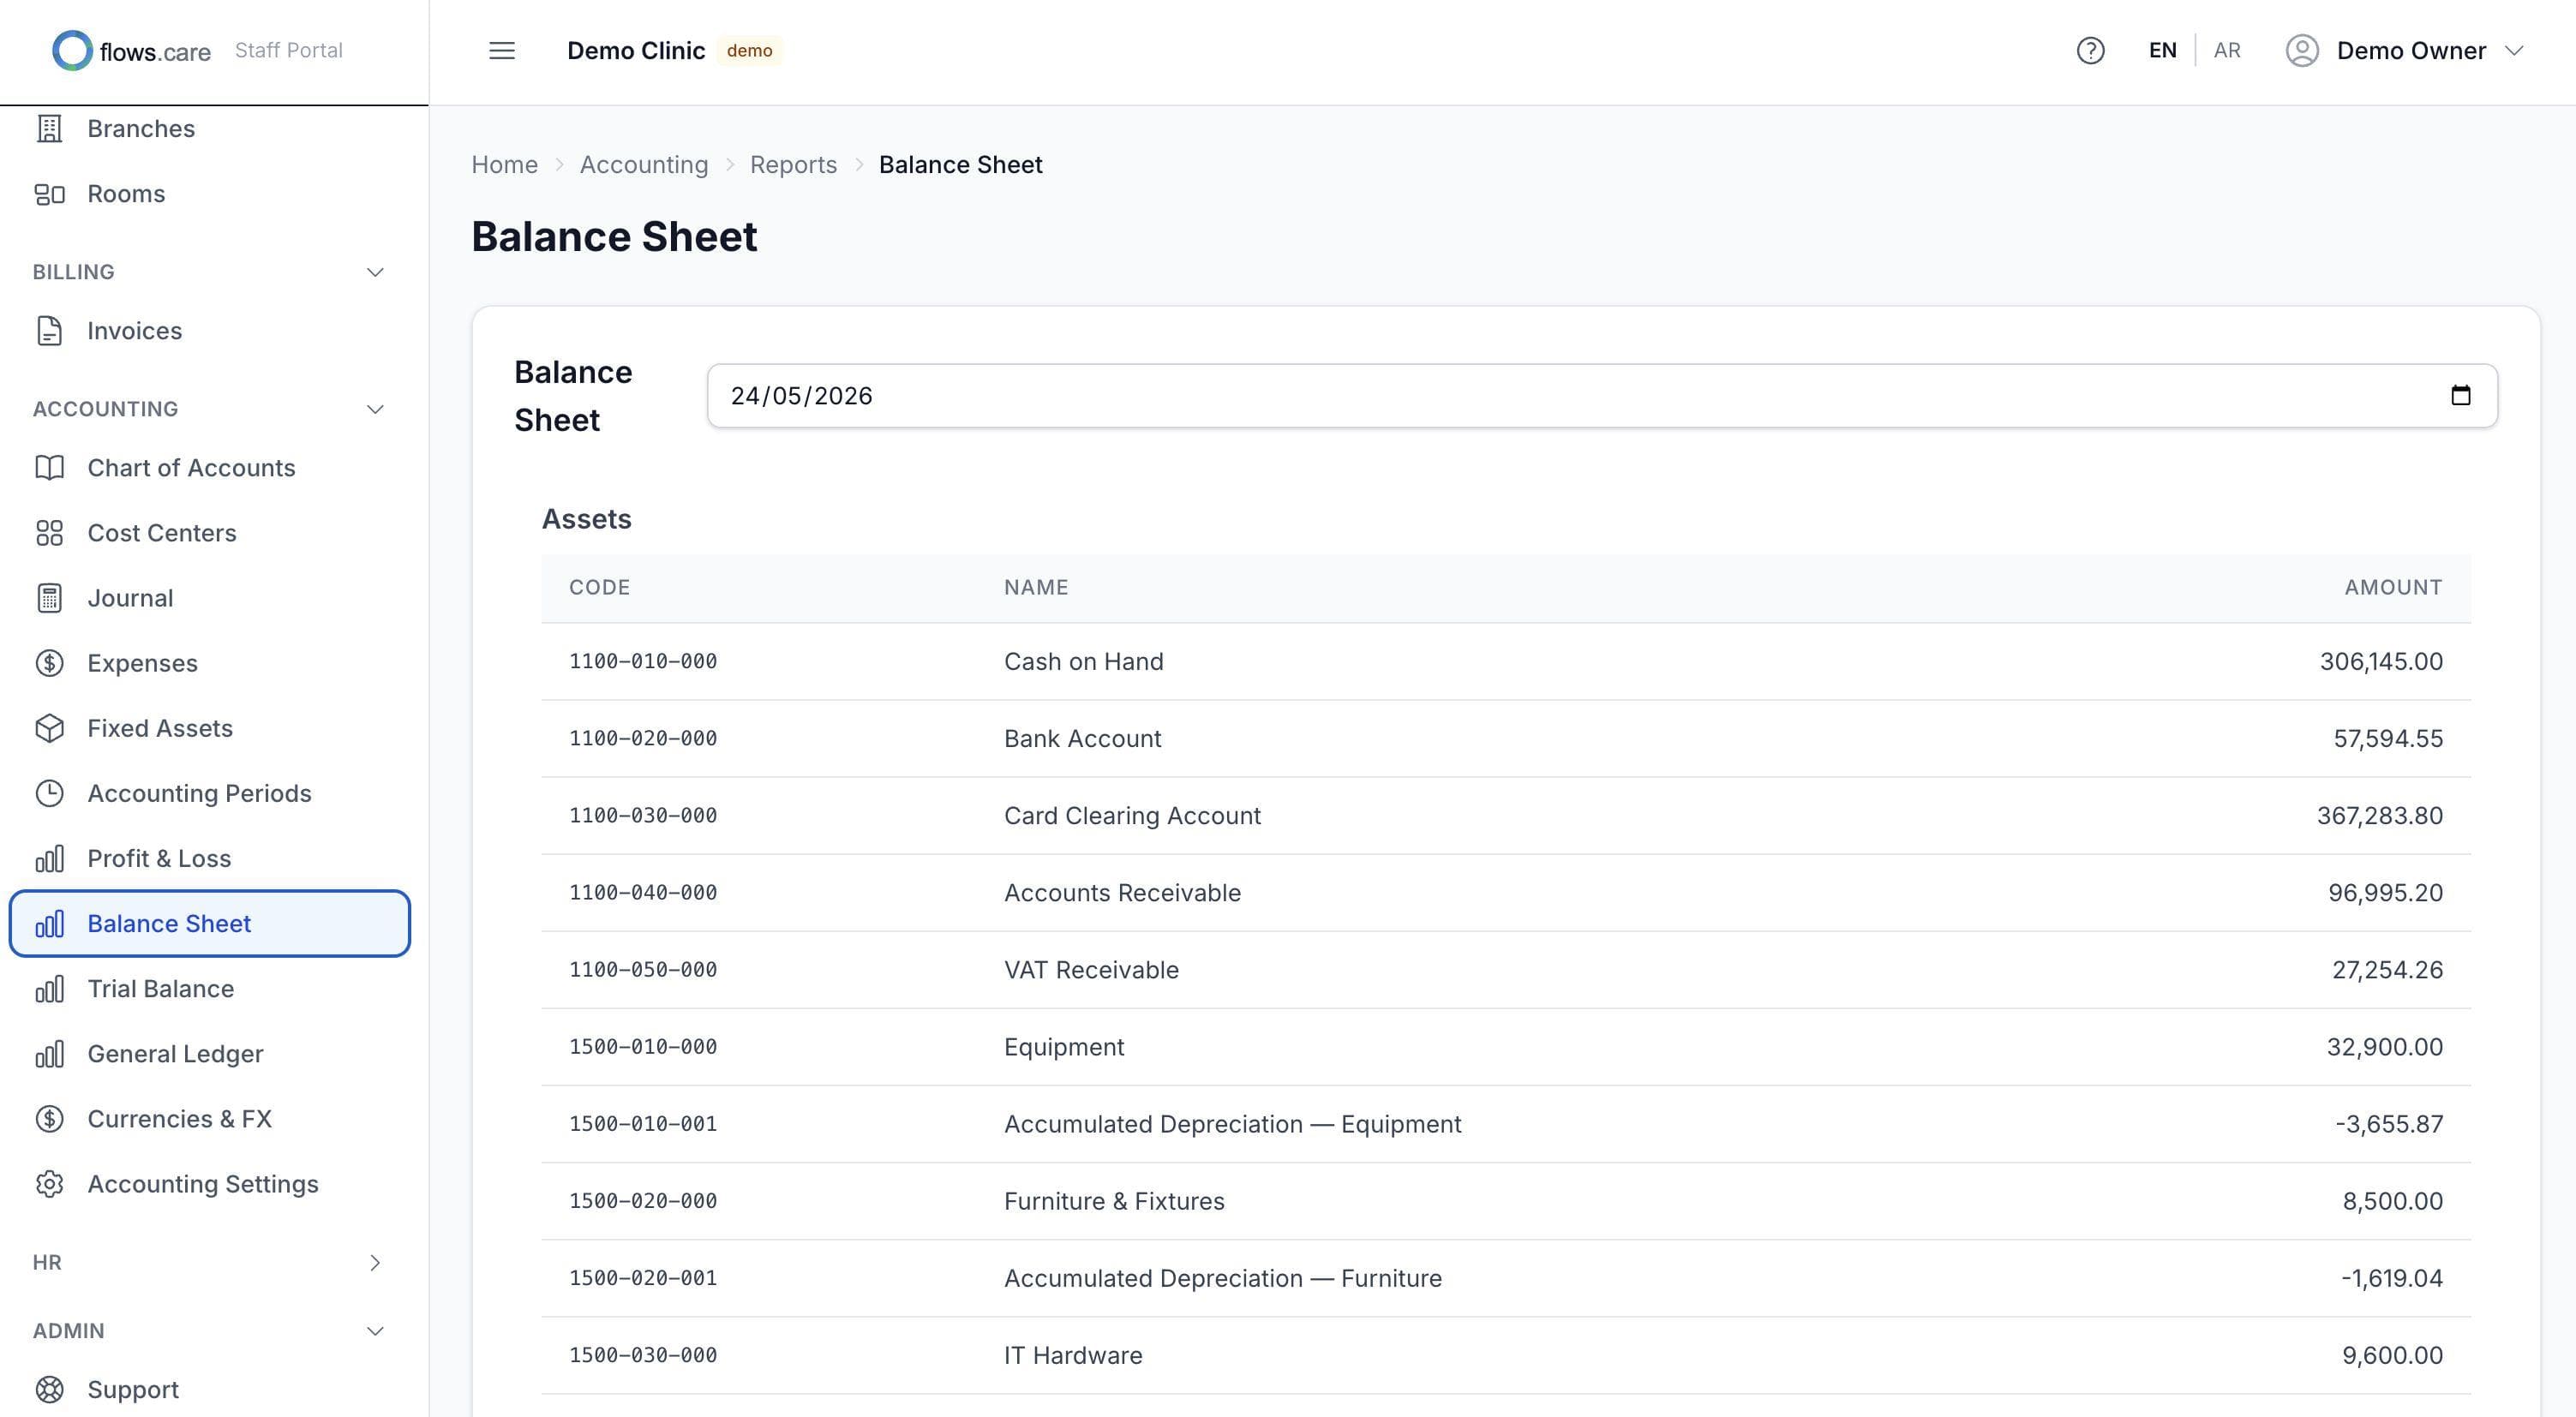The height and width of the screenshot is (1417, 2576).
Task: Collapse the Admin section chevron
Action: point(375,1331)
